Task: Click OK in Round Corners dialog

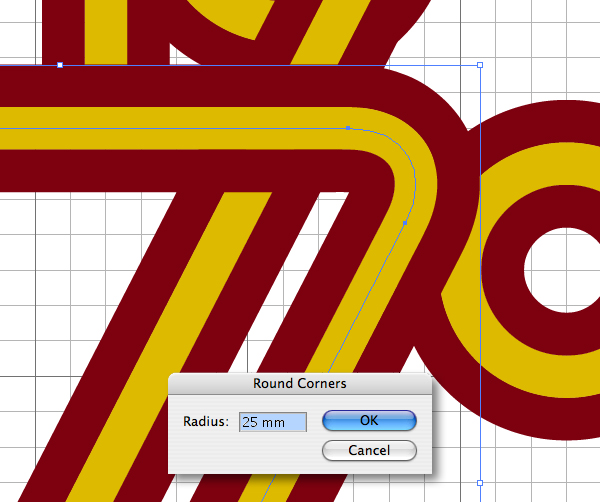Action: (369, 421)
